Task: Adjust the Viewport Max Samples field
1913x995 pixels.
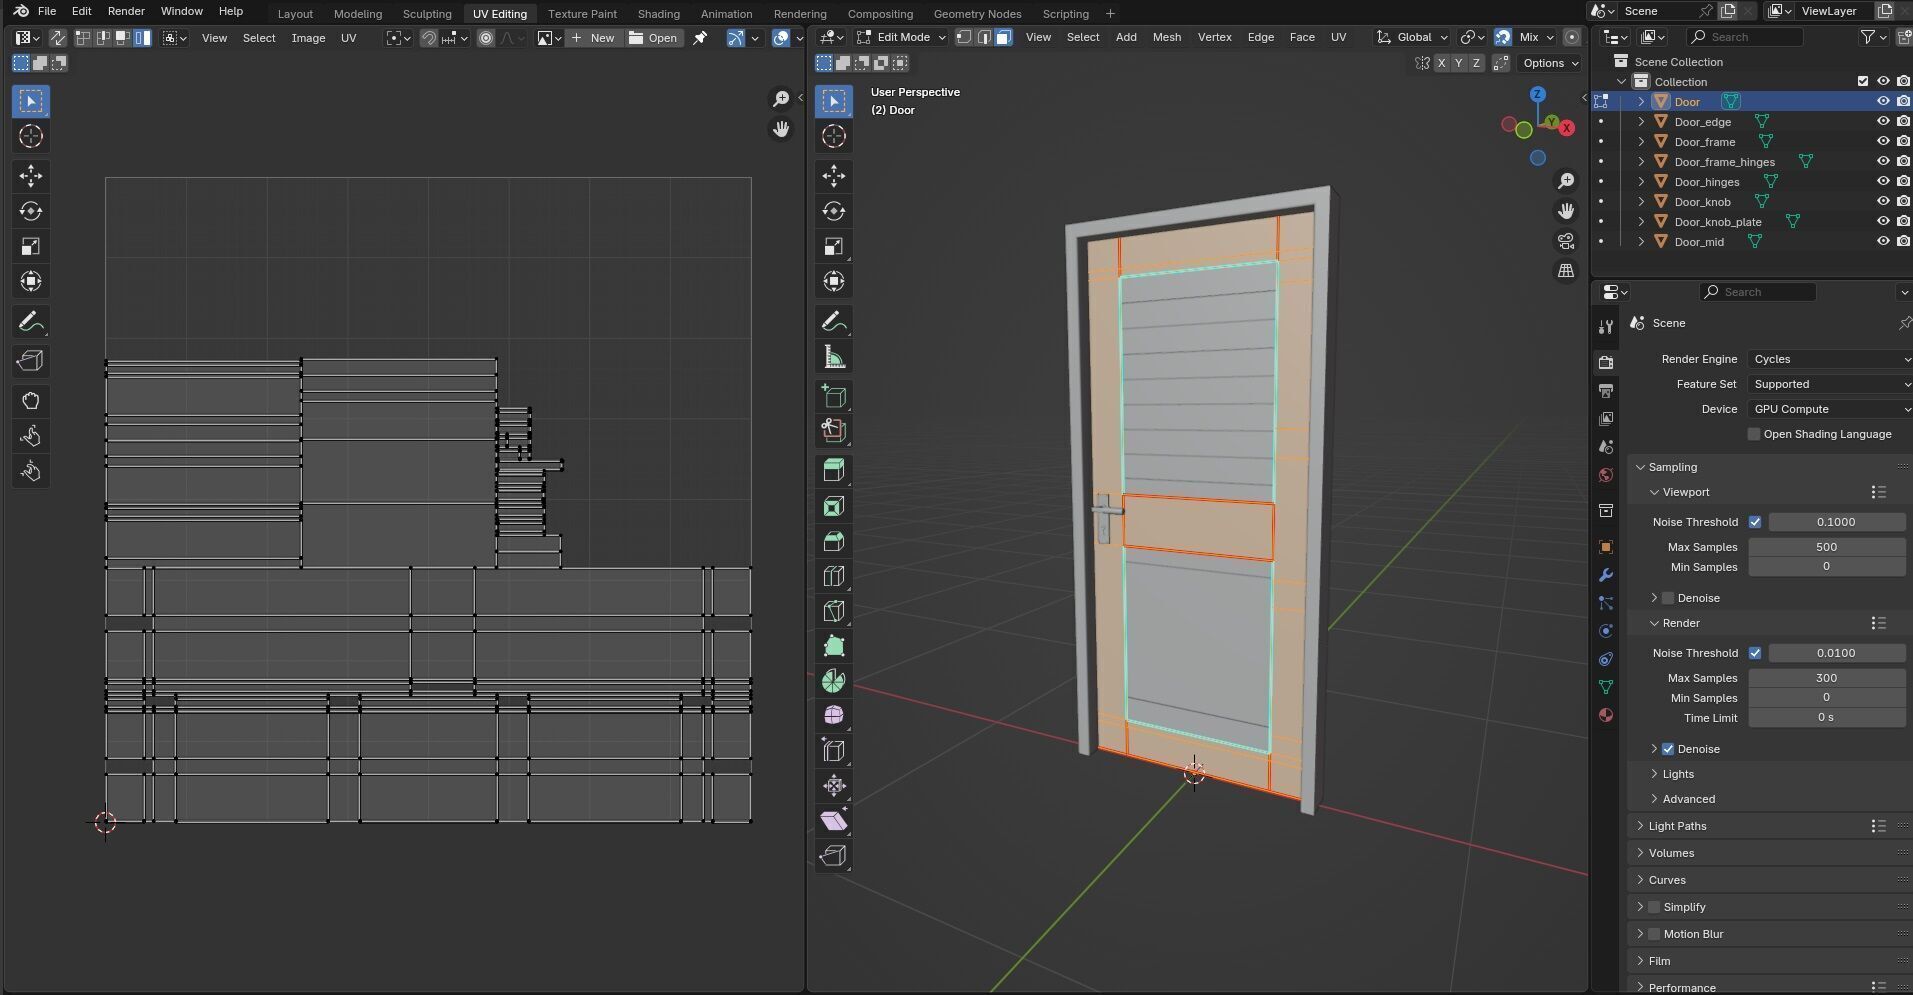Action: click(1826, 547)
